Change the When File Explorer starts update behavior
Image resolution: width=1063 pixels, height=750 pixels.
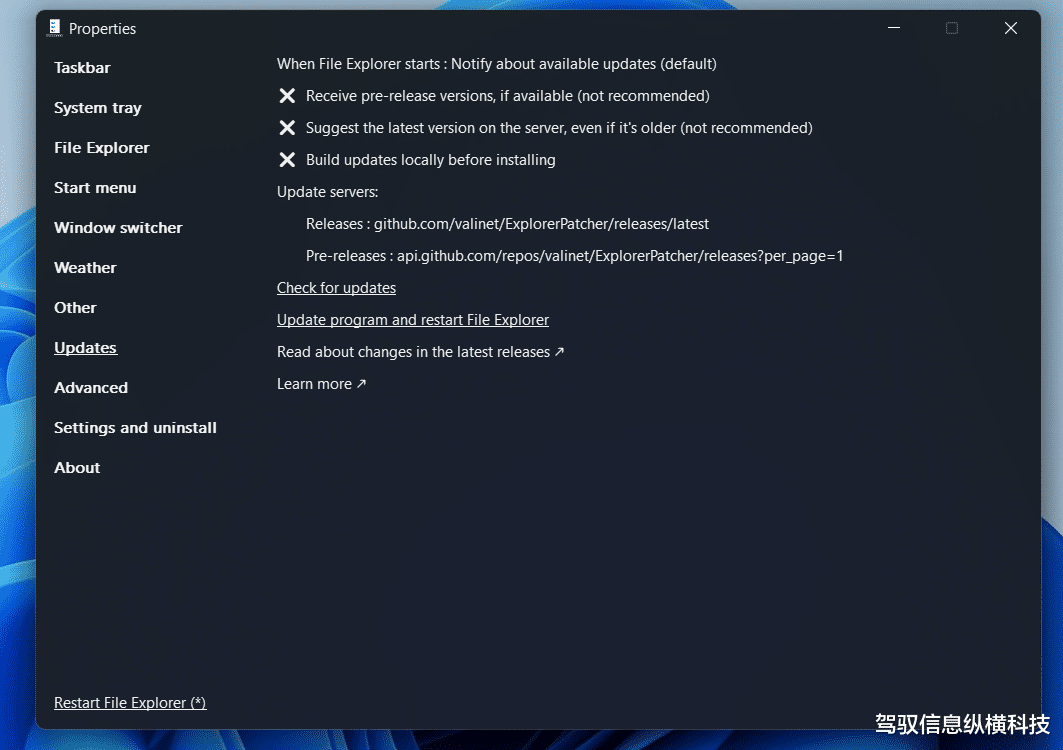point(496,64)
